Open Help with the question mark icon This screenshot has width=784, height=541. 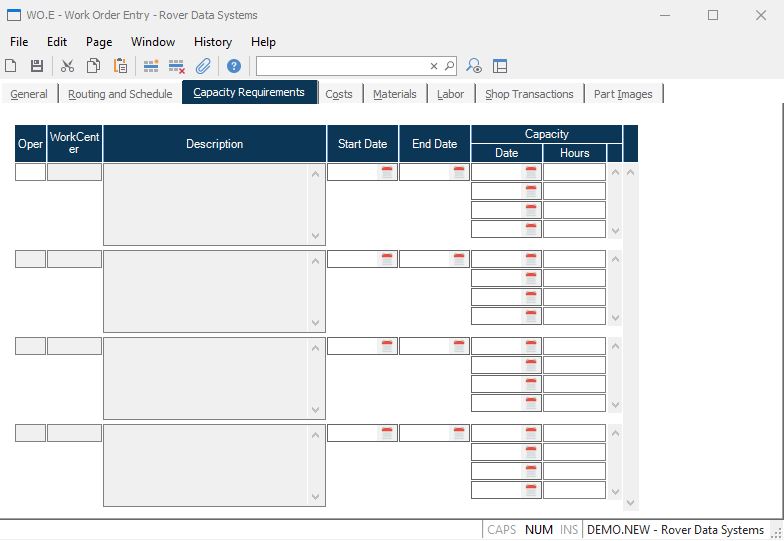click(234, 66)
